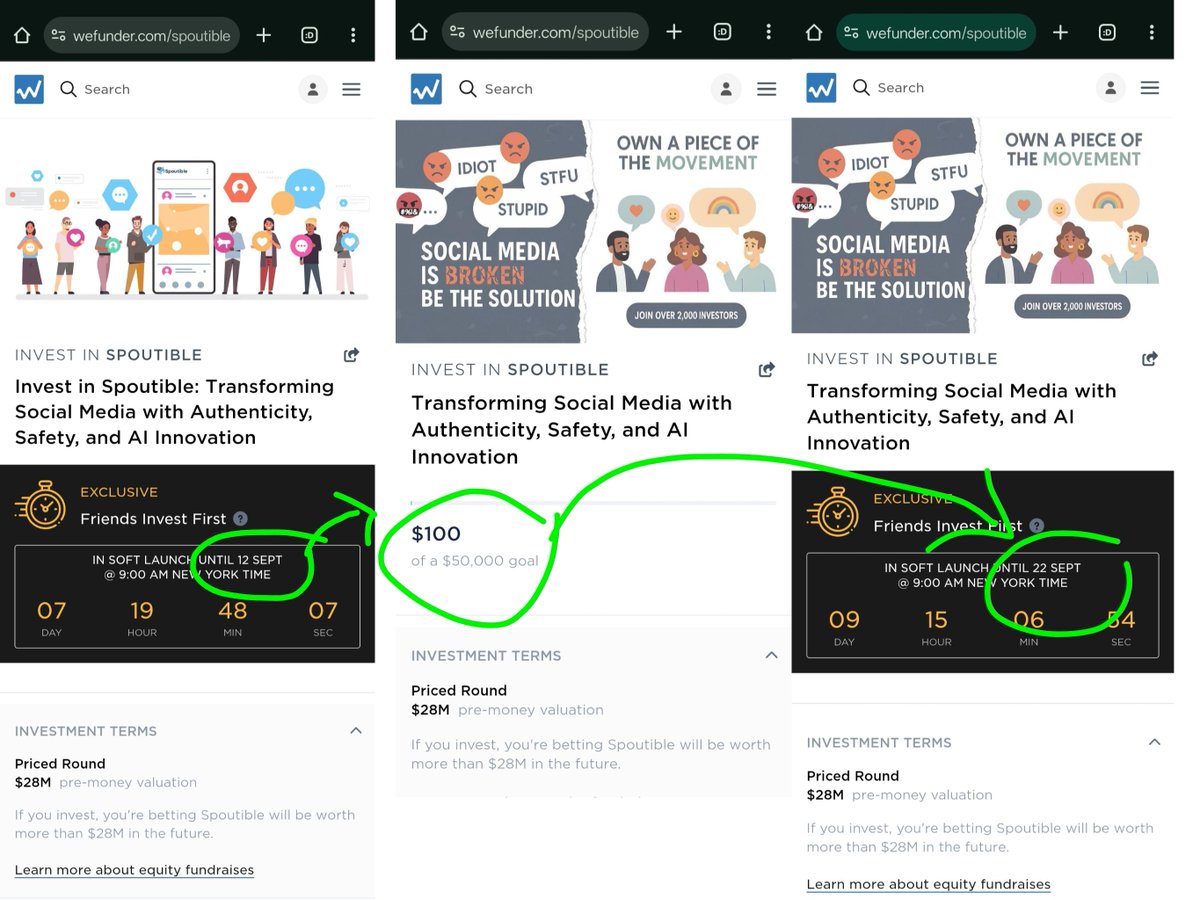Click 'INVEST IN SPOUTIBLE' heading, middle screenshot
This screenshot has width=1200, height=900.
click(510, 370)
